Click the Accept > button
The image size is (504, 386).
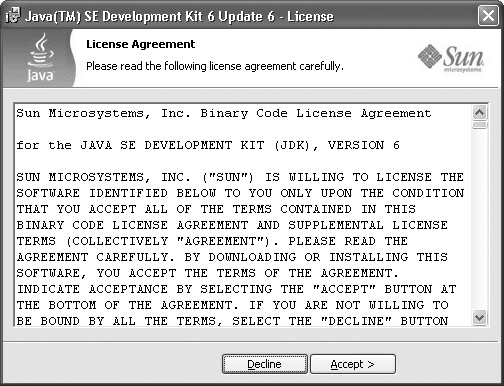click(x=353, y=364)
